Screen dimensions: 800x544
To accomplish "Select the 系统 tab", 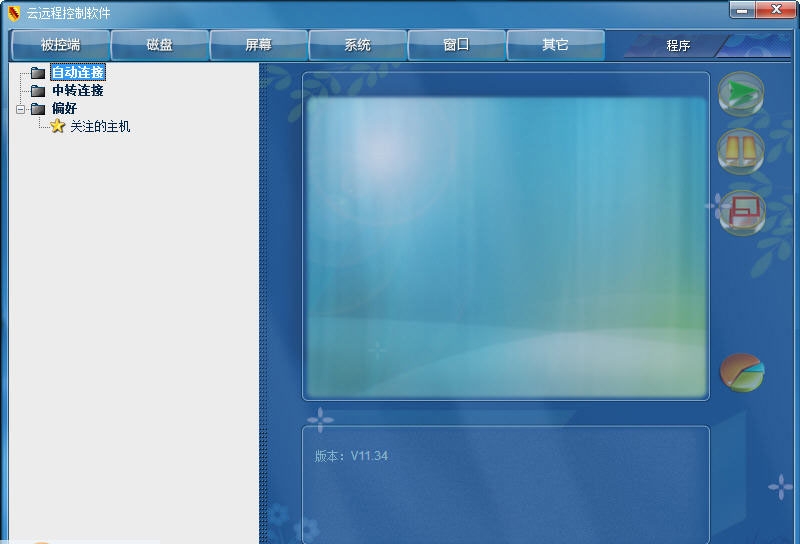I will click(x=357, y=45).
